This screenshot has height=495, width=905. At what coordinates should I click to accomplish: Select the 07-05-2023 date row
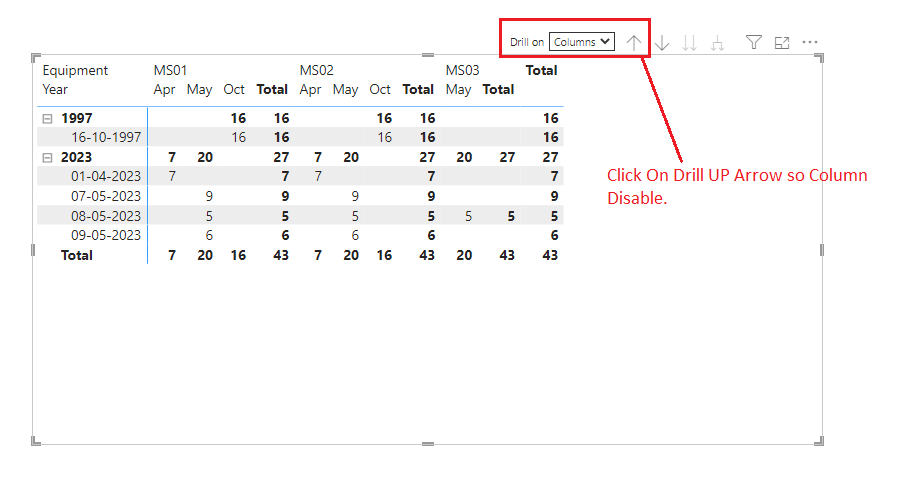coord(106,196)
